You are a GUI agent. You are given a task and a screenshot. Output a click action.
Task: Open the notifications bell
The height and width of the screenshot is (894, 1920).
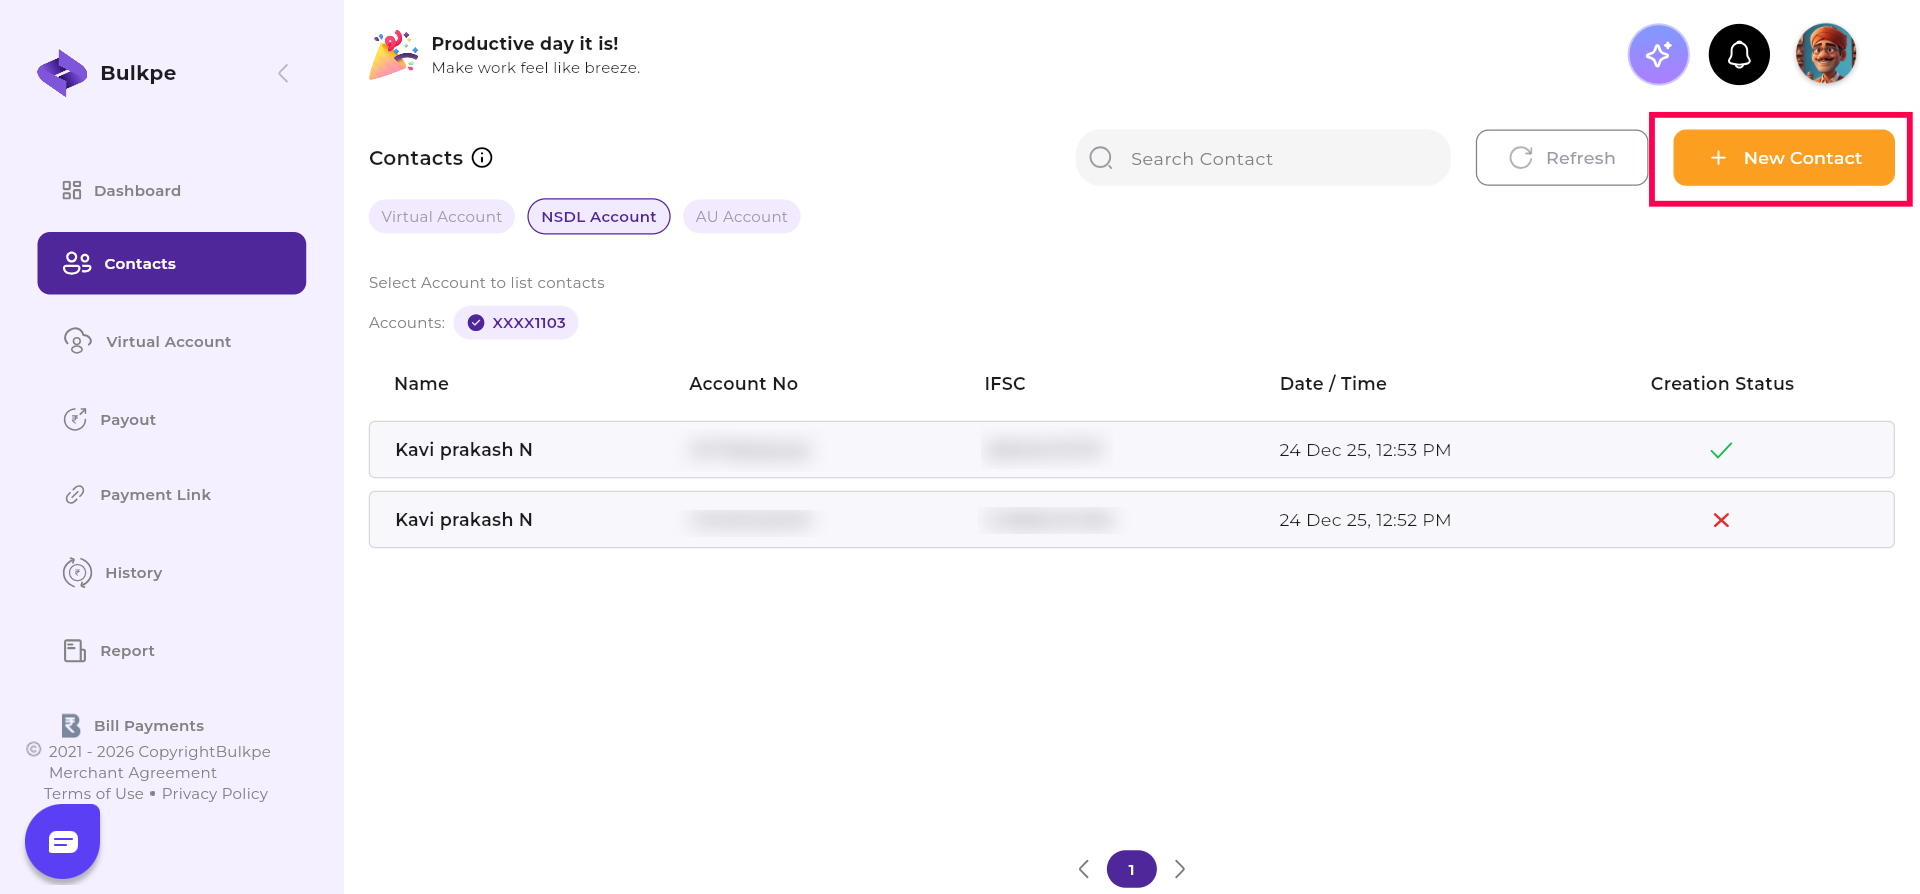pos(1739,54)
